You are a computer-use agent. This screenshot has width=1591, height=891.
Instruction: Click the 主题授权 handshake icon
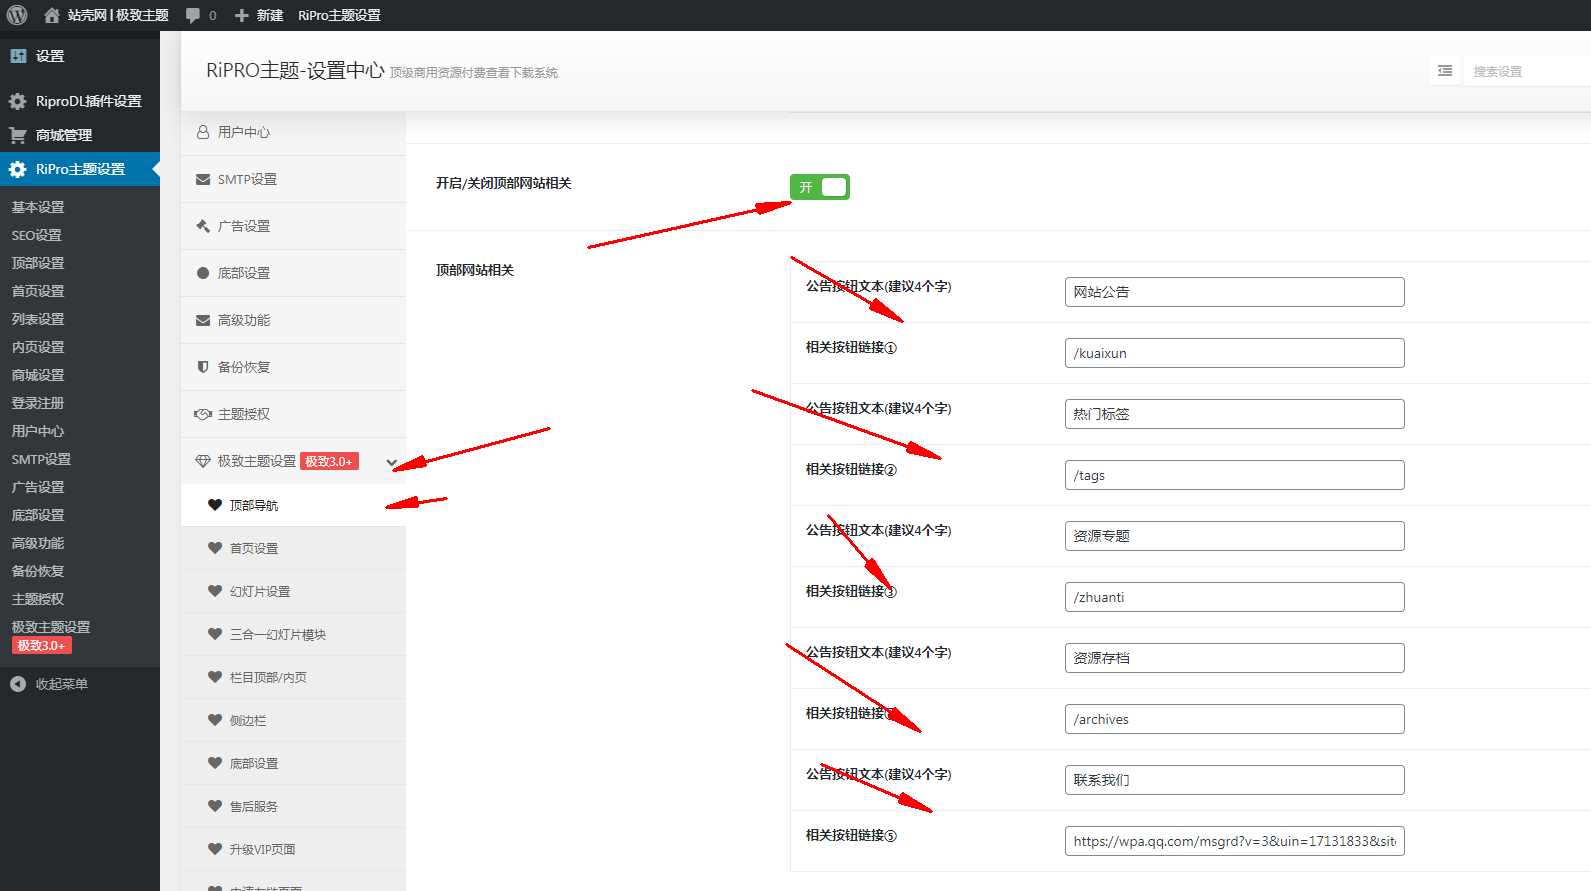[x=203, y=414]
